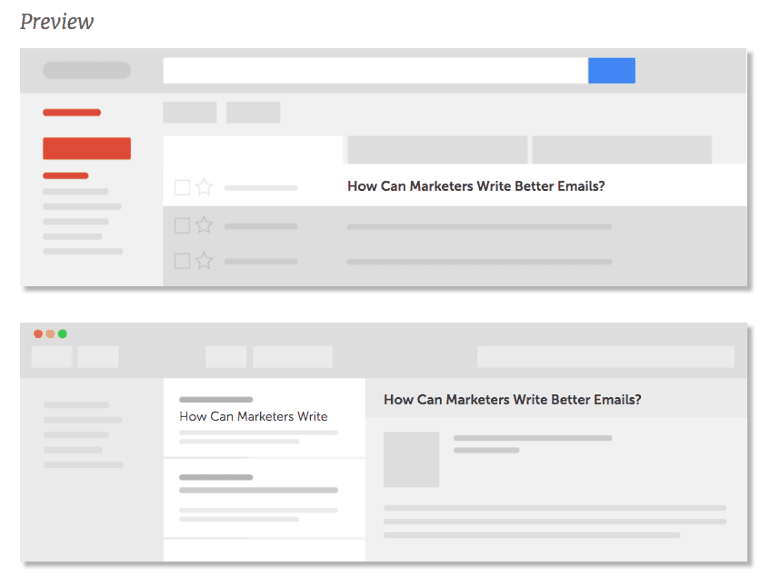Focus the webmail search input field

point(376,70)
